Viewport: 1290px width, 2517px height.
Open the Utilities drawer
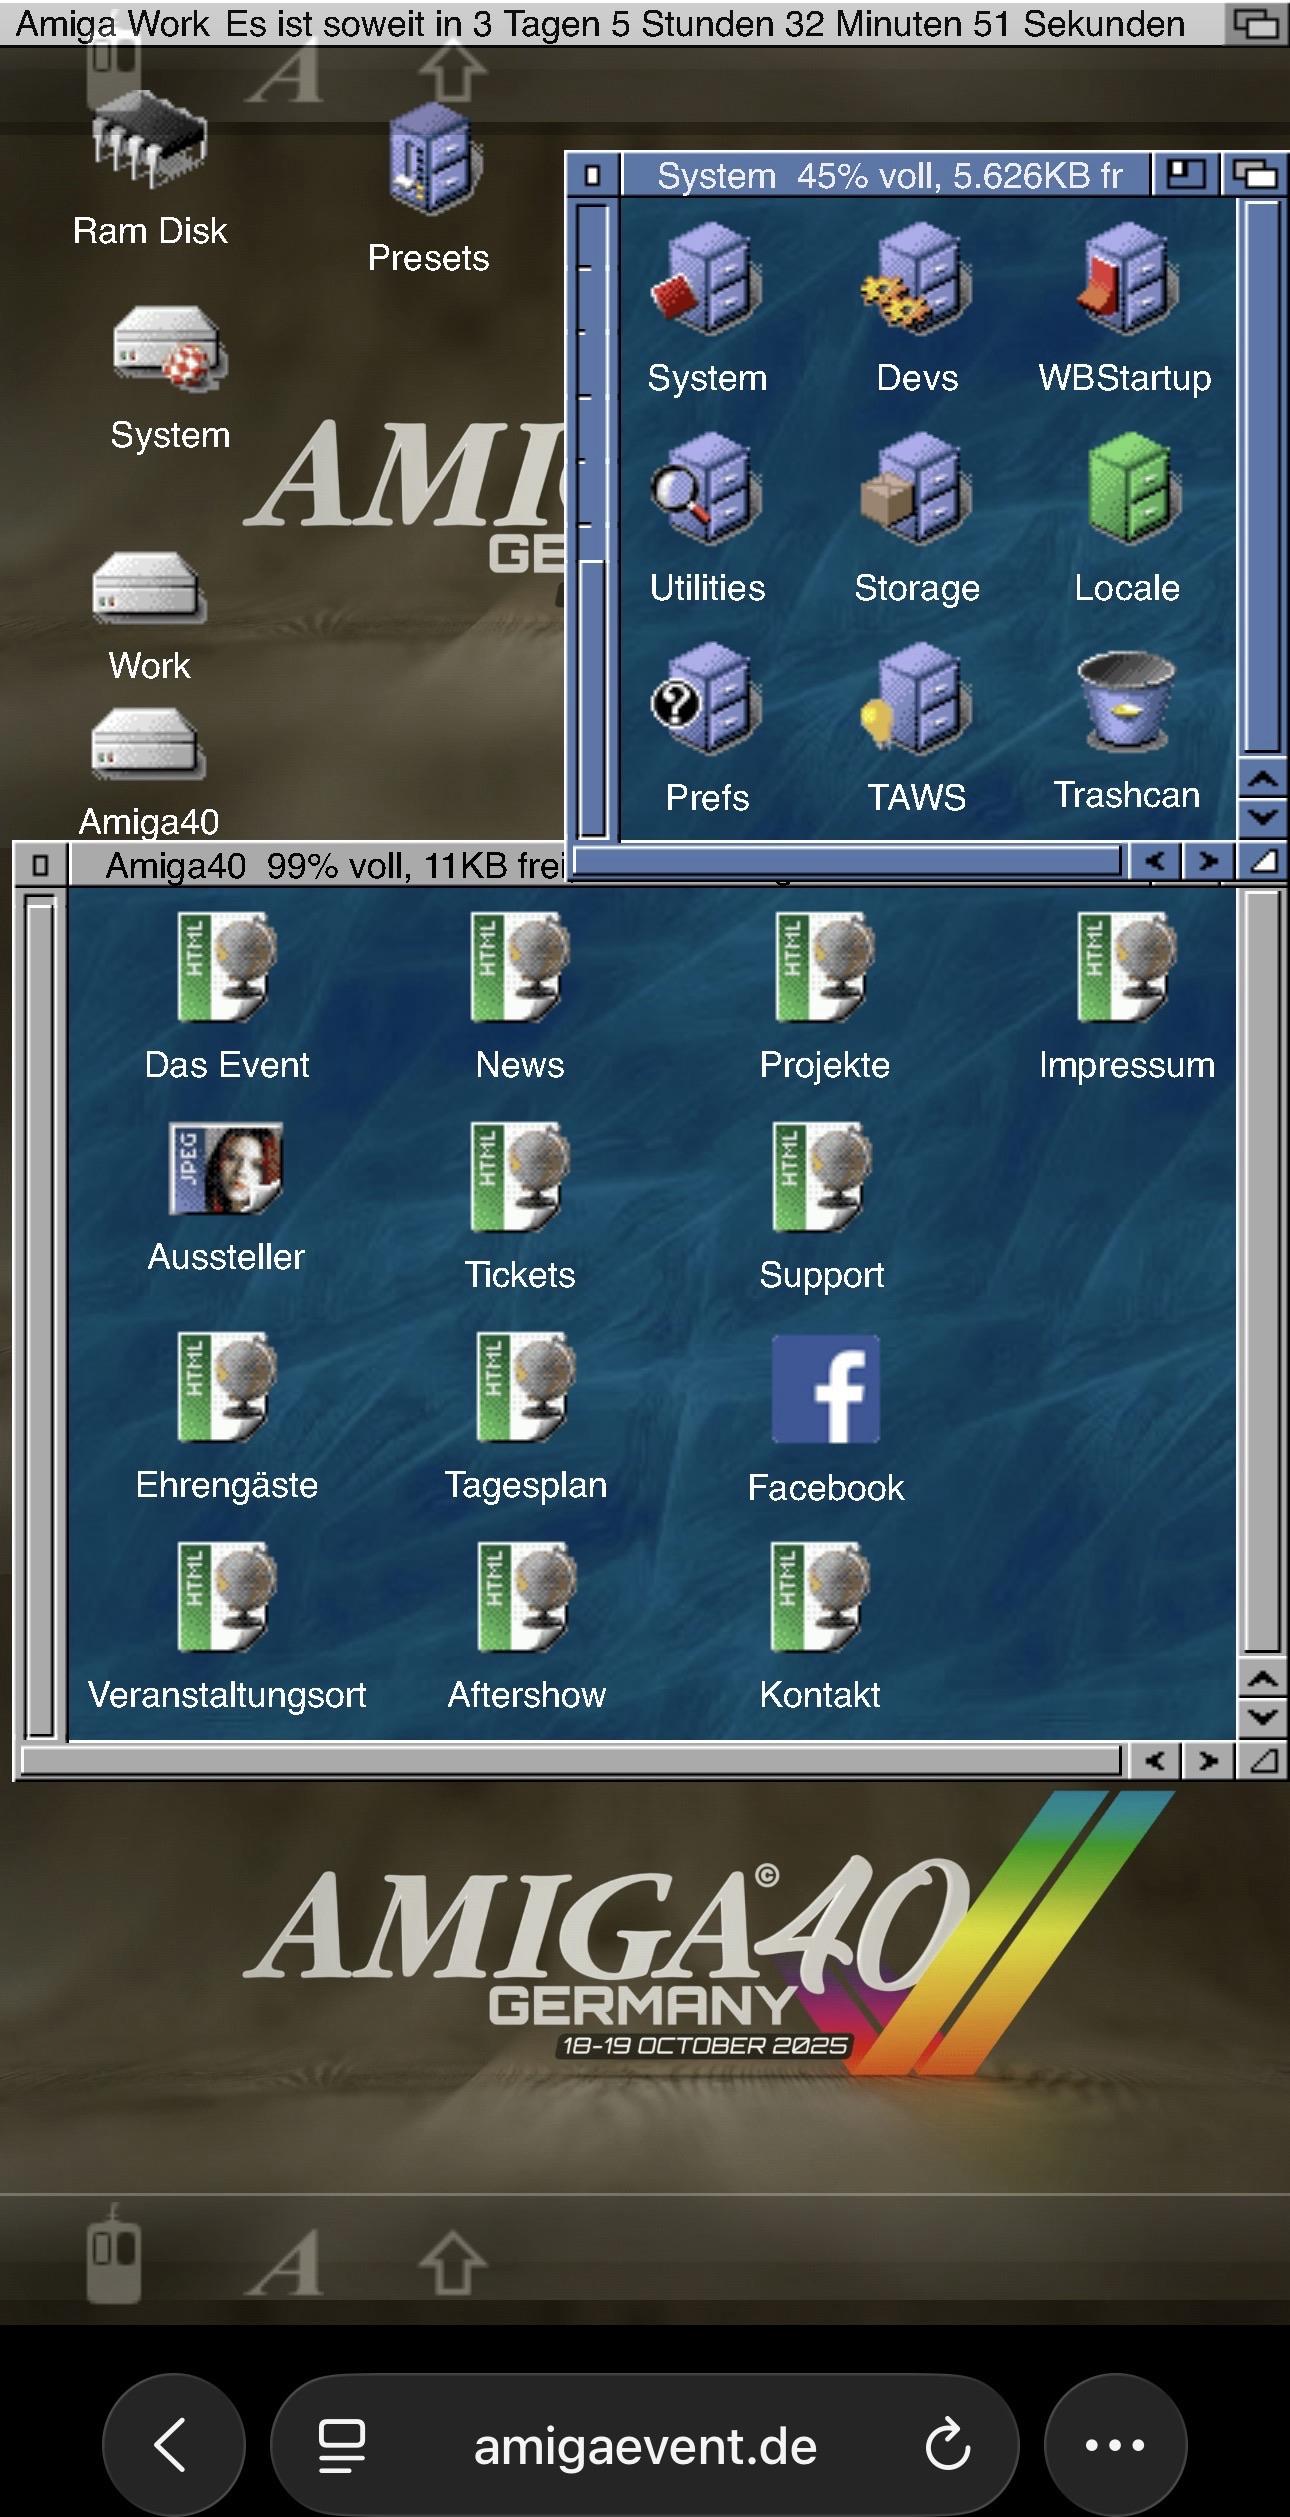[707, 489]
